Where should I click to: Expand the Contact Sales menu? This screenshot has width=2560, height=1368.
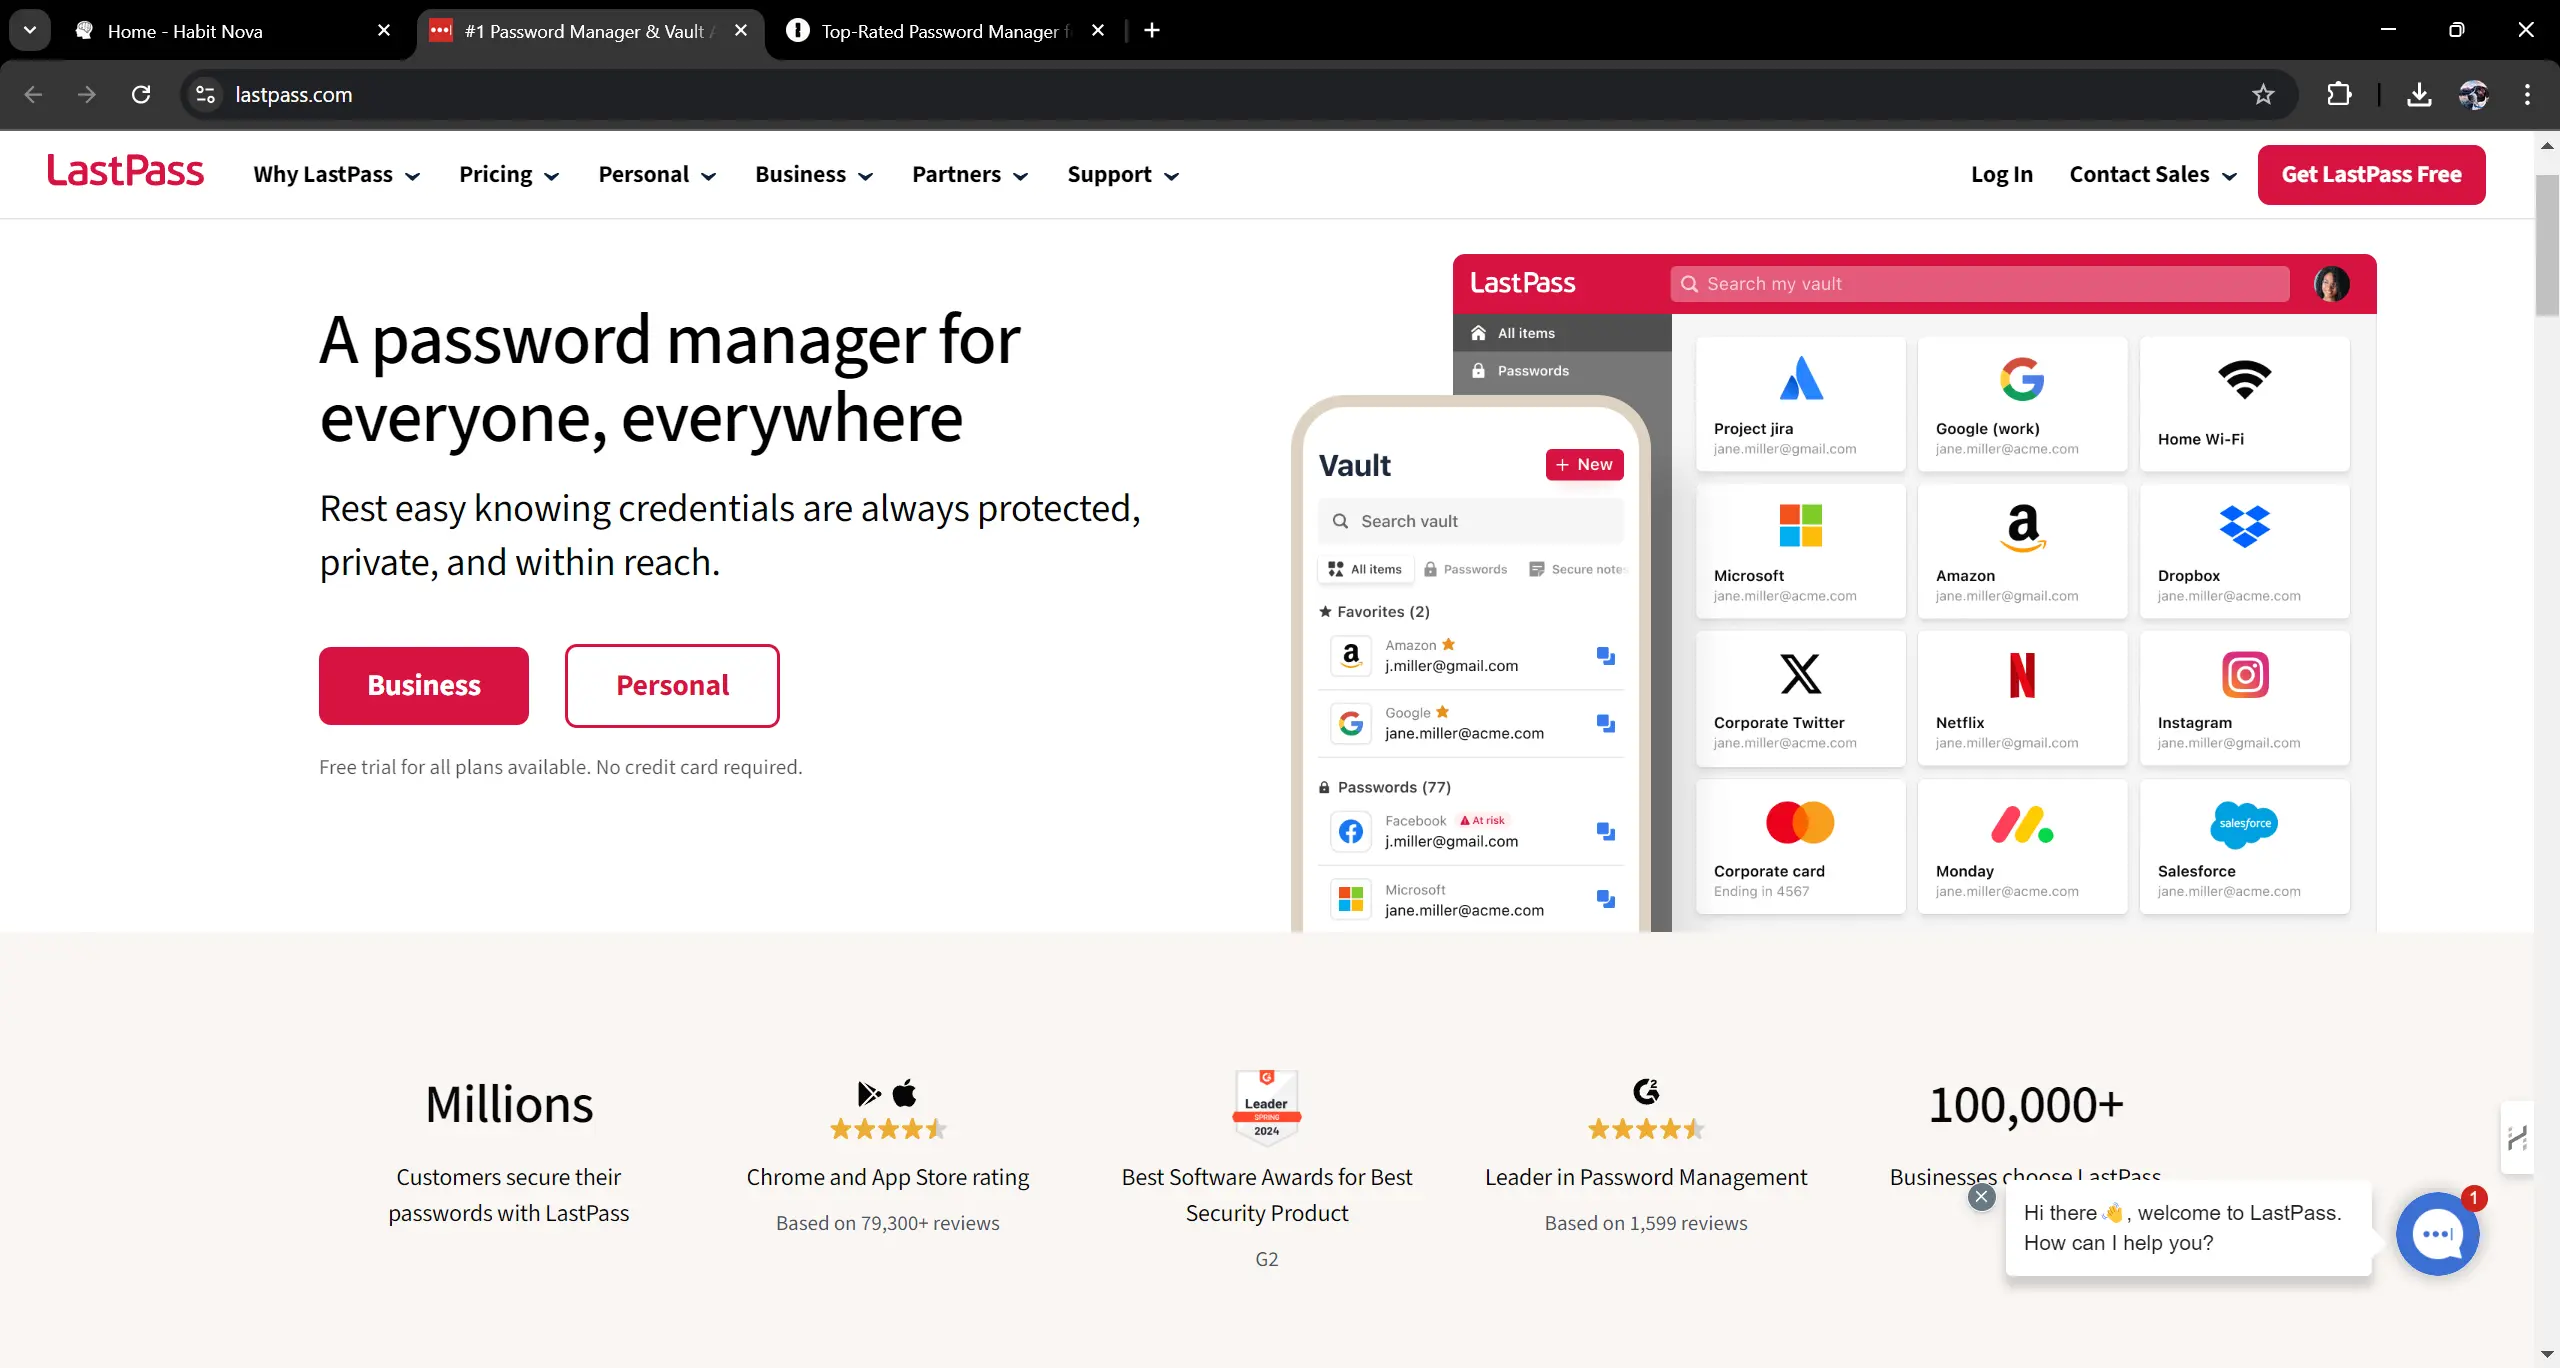[x=2153, y=175]
